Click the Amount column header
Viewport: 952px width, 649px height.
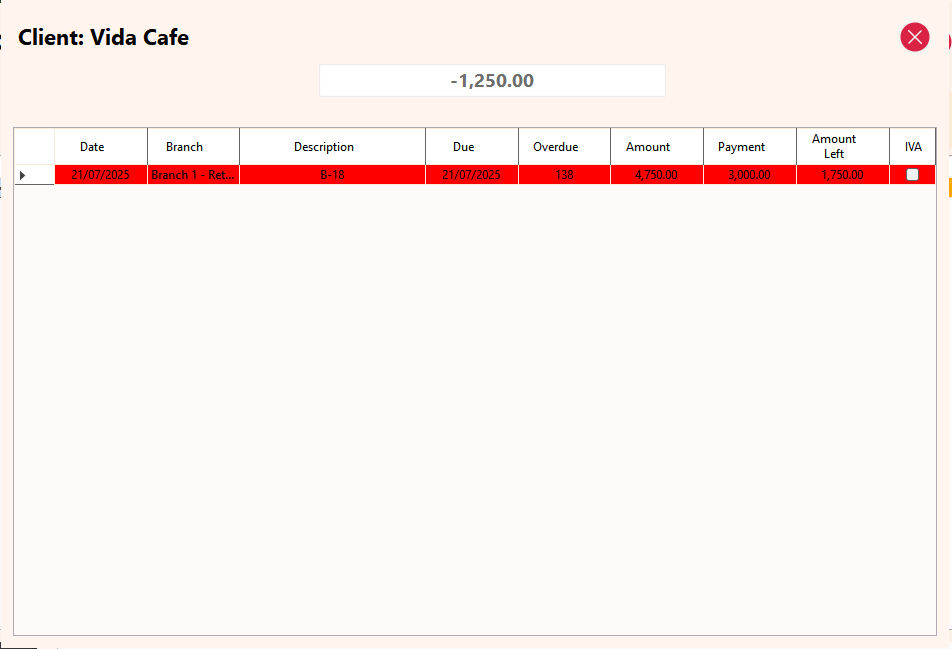click(x=648, y=147)
